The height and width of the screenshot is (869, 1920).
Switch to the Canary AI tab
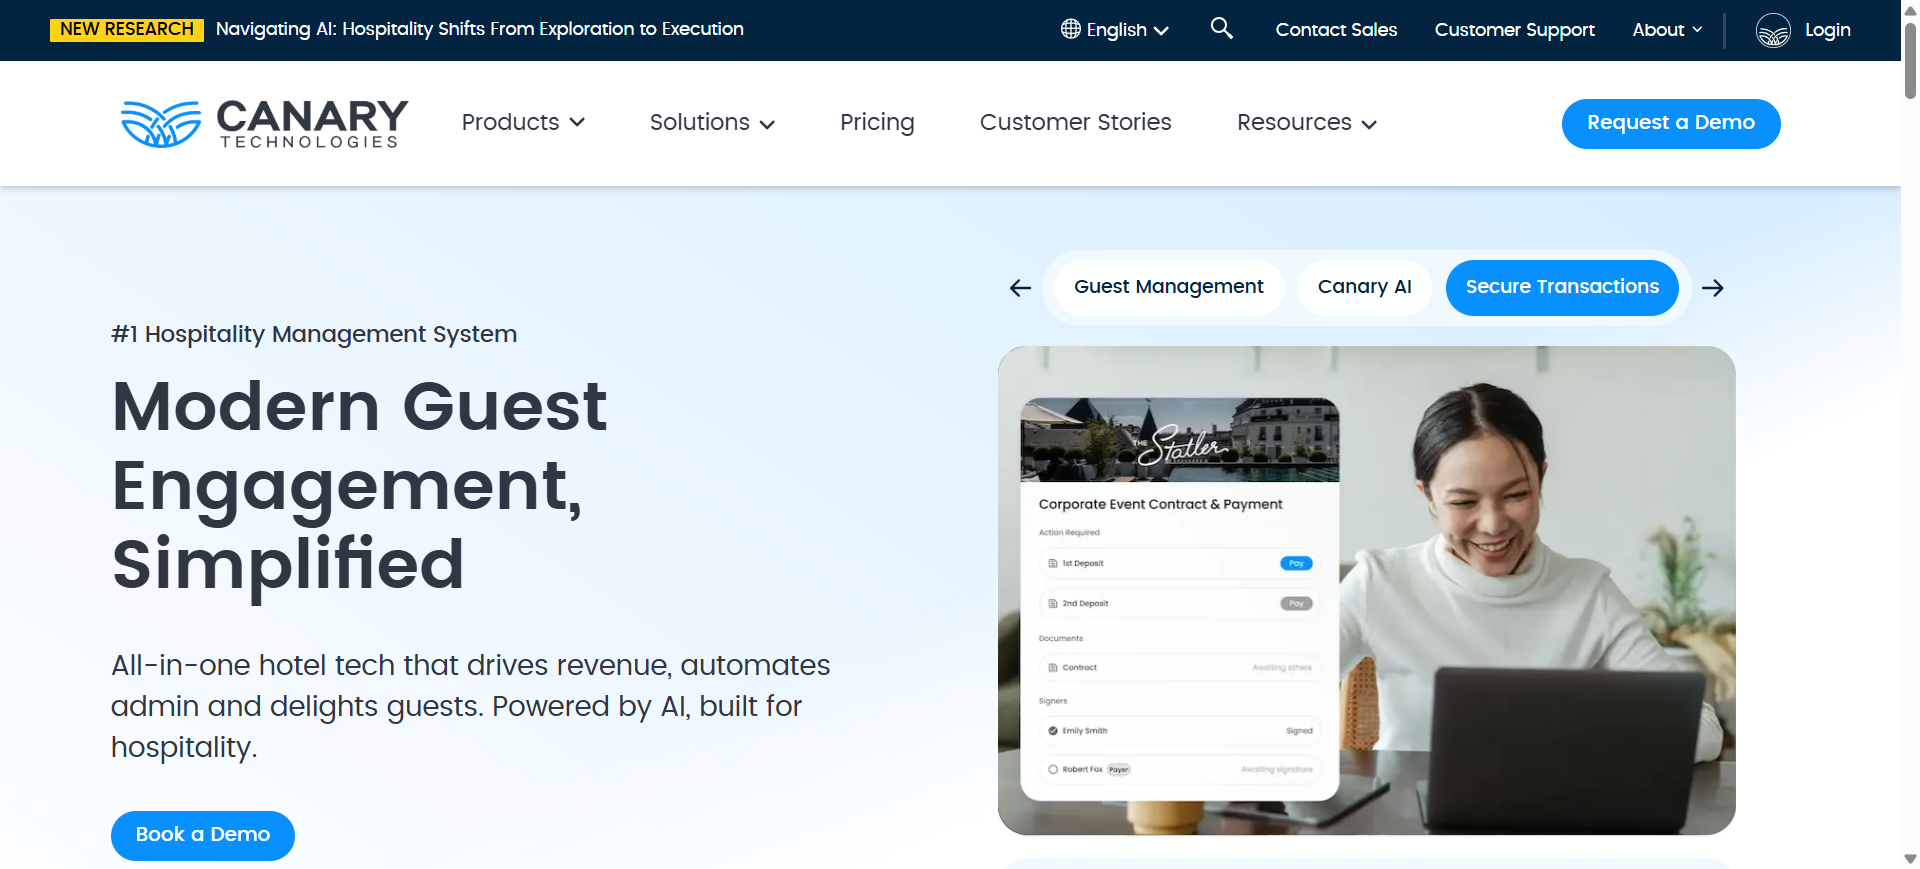tap(1364, 287)
